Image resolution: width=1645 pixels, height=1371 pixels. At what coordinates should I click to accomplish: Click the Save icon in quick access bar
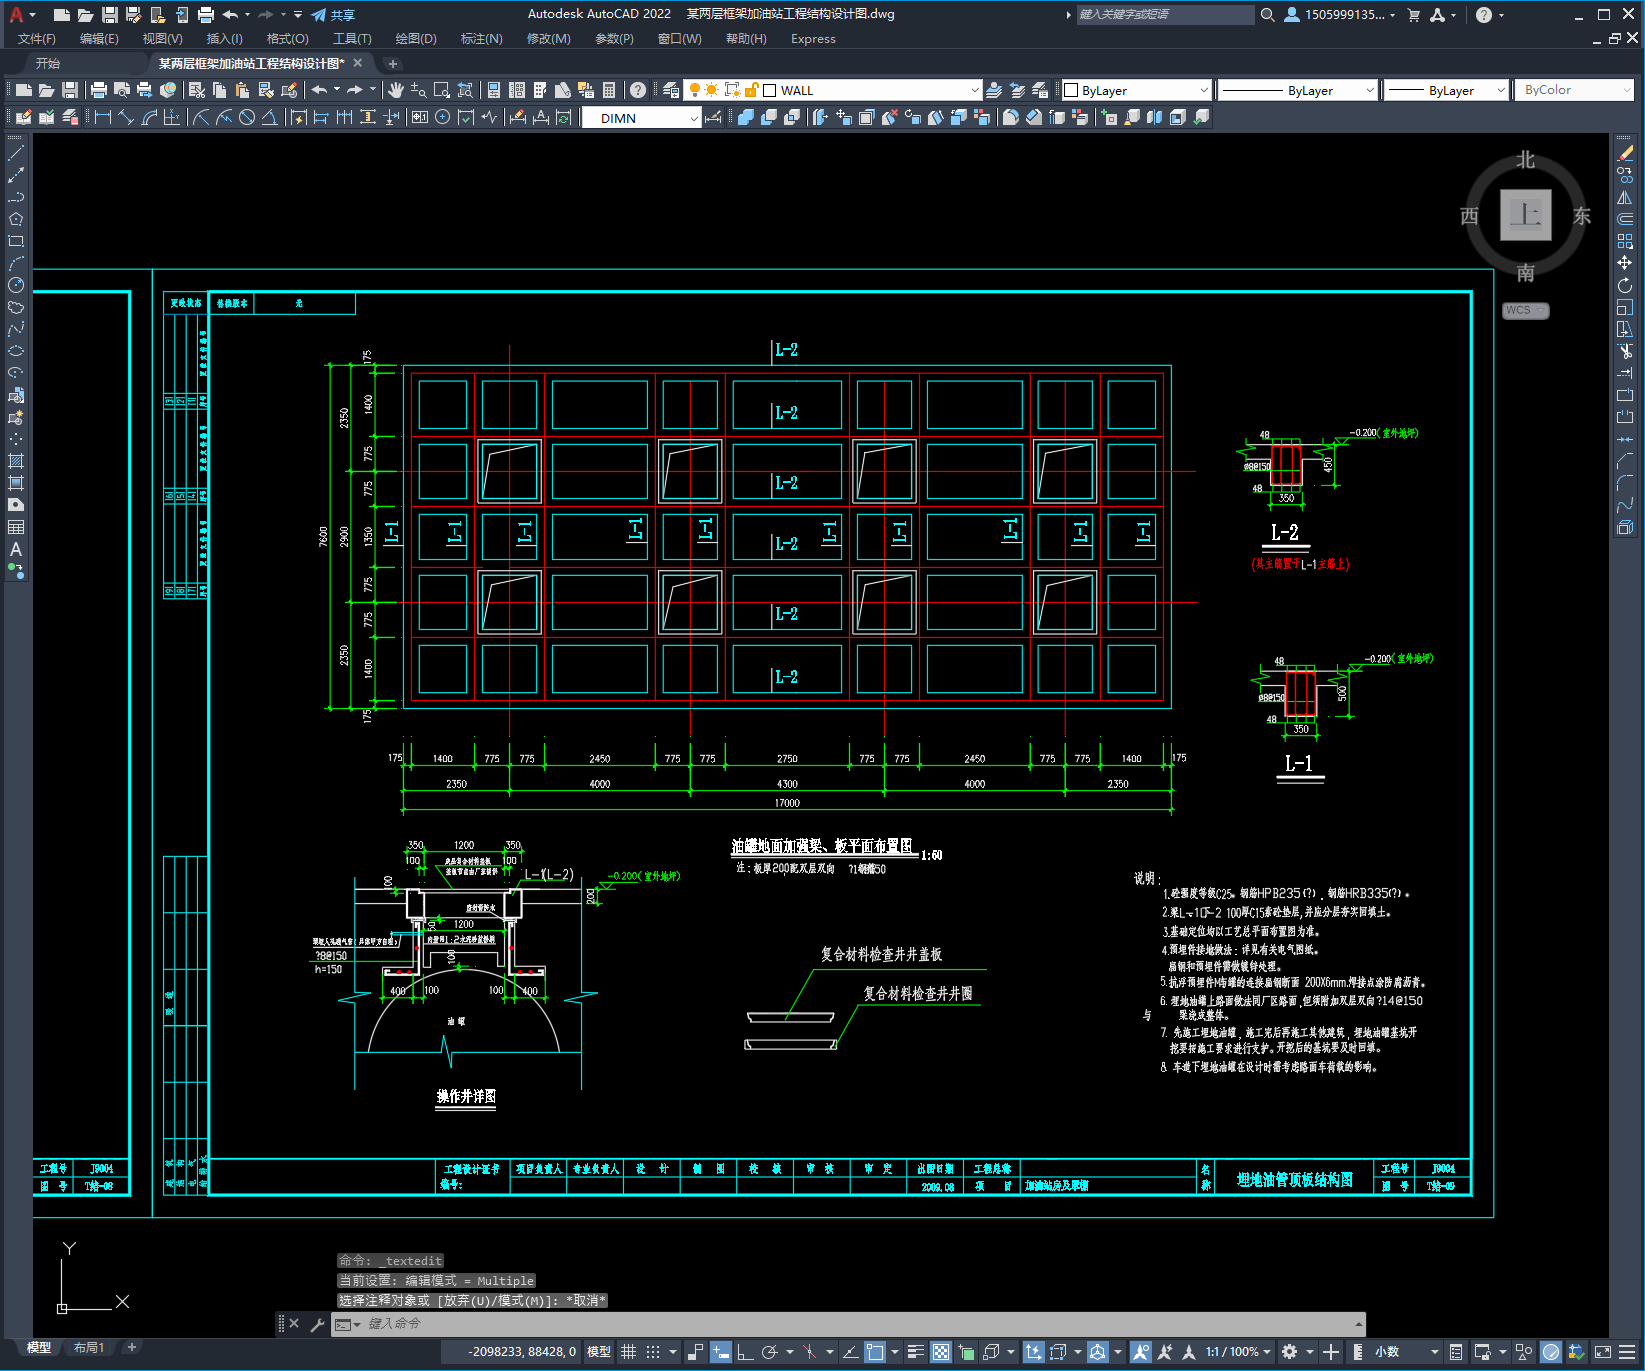(110, 15)
